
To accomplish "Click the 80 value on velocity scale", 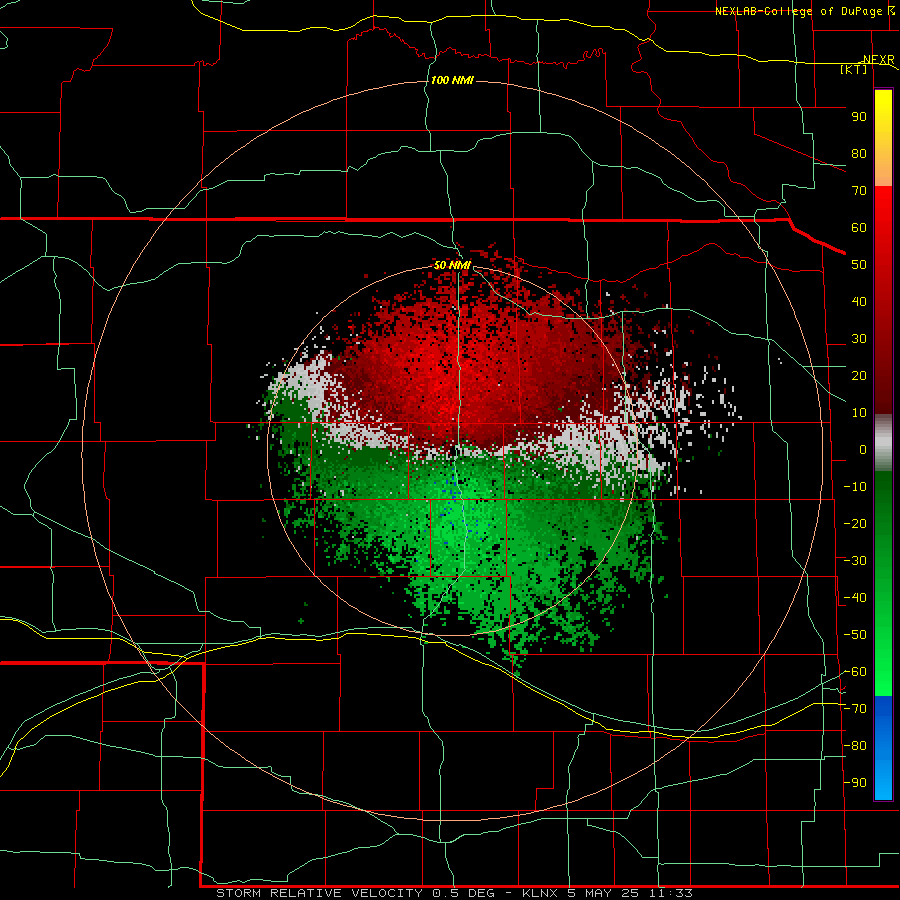I will coord(859,153).
